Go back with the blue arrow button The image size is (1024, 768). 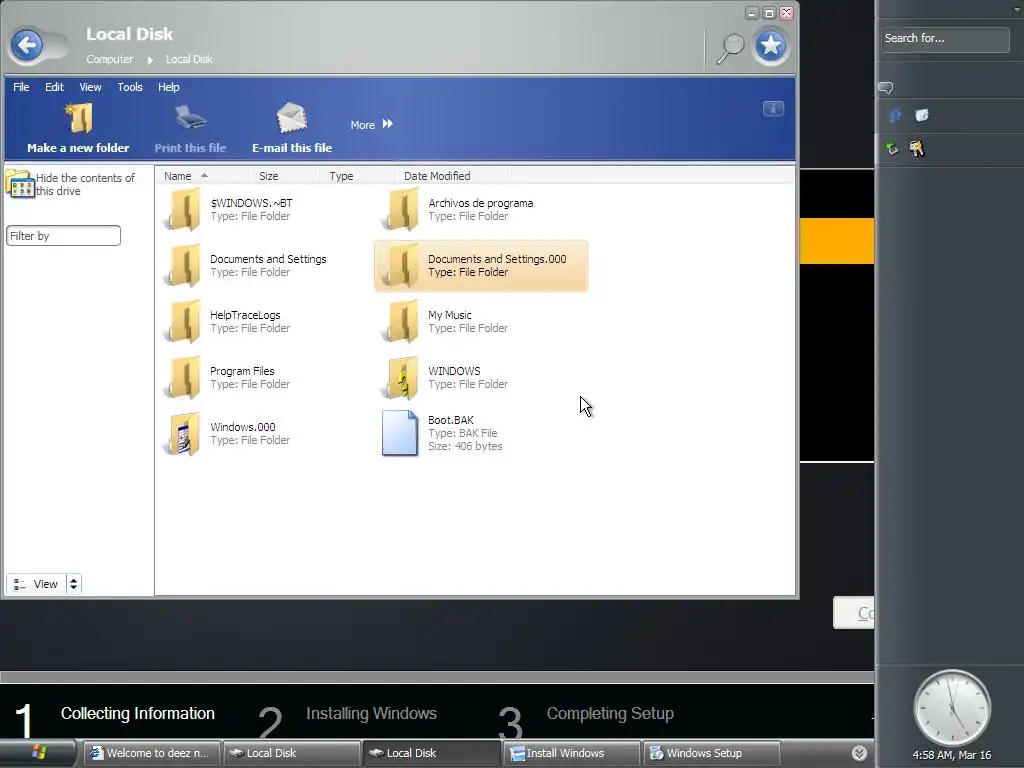27,46
